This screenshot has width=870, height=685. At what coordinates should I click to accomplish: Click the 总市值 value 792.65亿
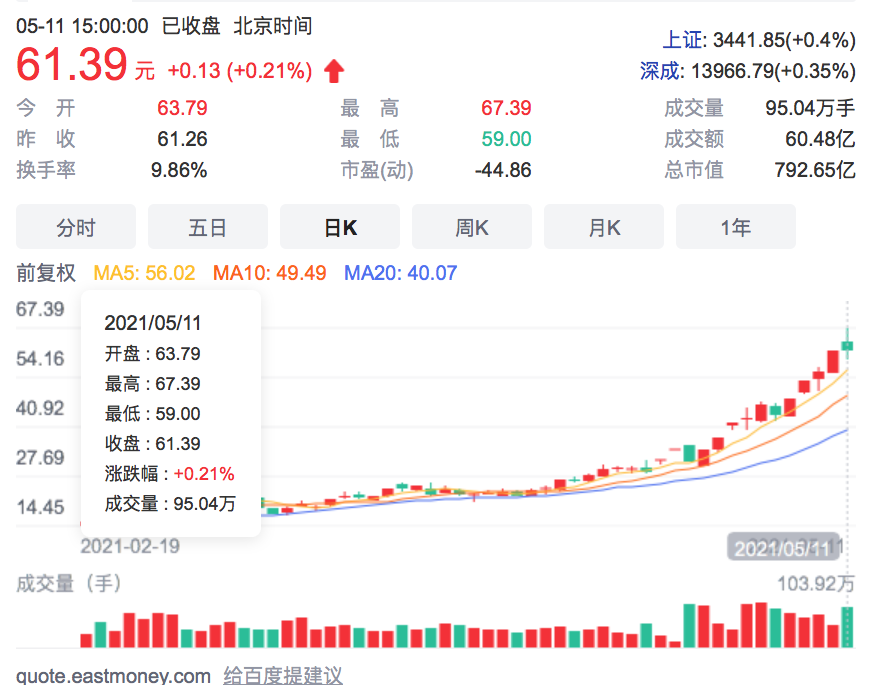(815, 170)
